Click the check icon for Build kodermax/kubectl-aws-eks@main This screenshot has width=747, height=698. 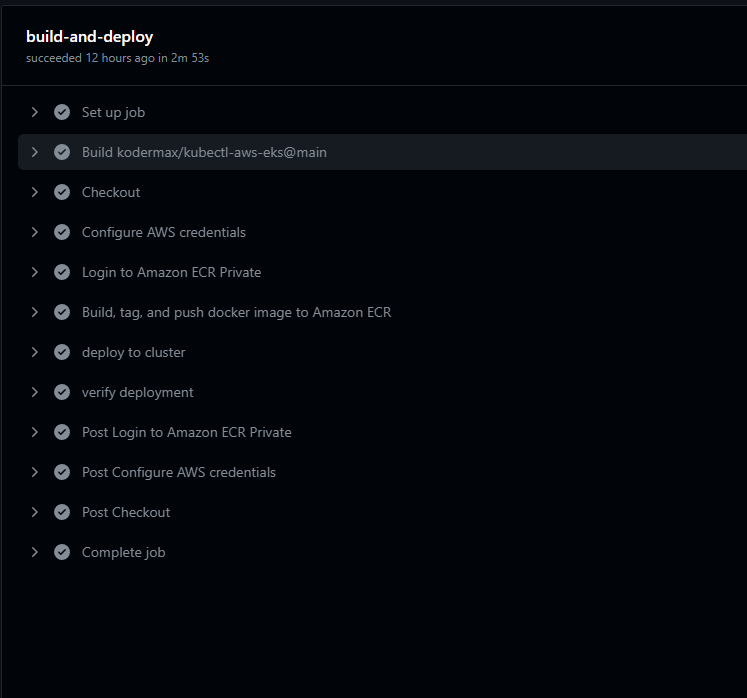(62, 152)
